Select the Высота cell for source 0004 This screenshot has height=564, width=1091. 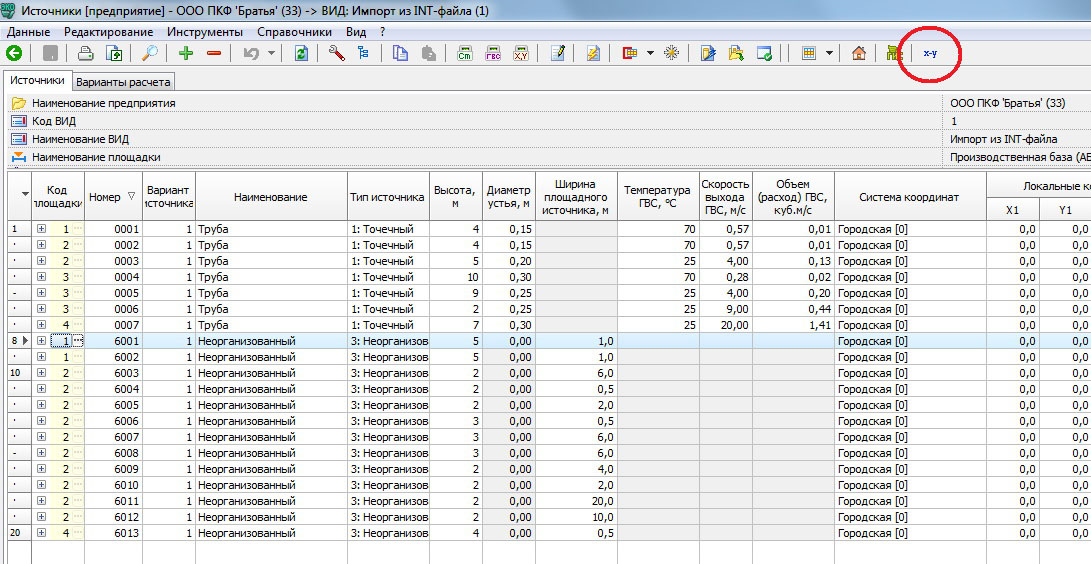(455, 277)
